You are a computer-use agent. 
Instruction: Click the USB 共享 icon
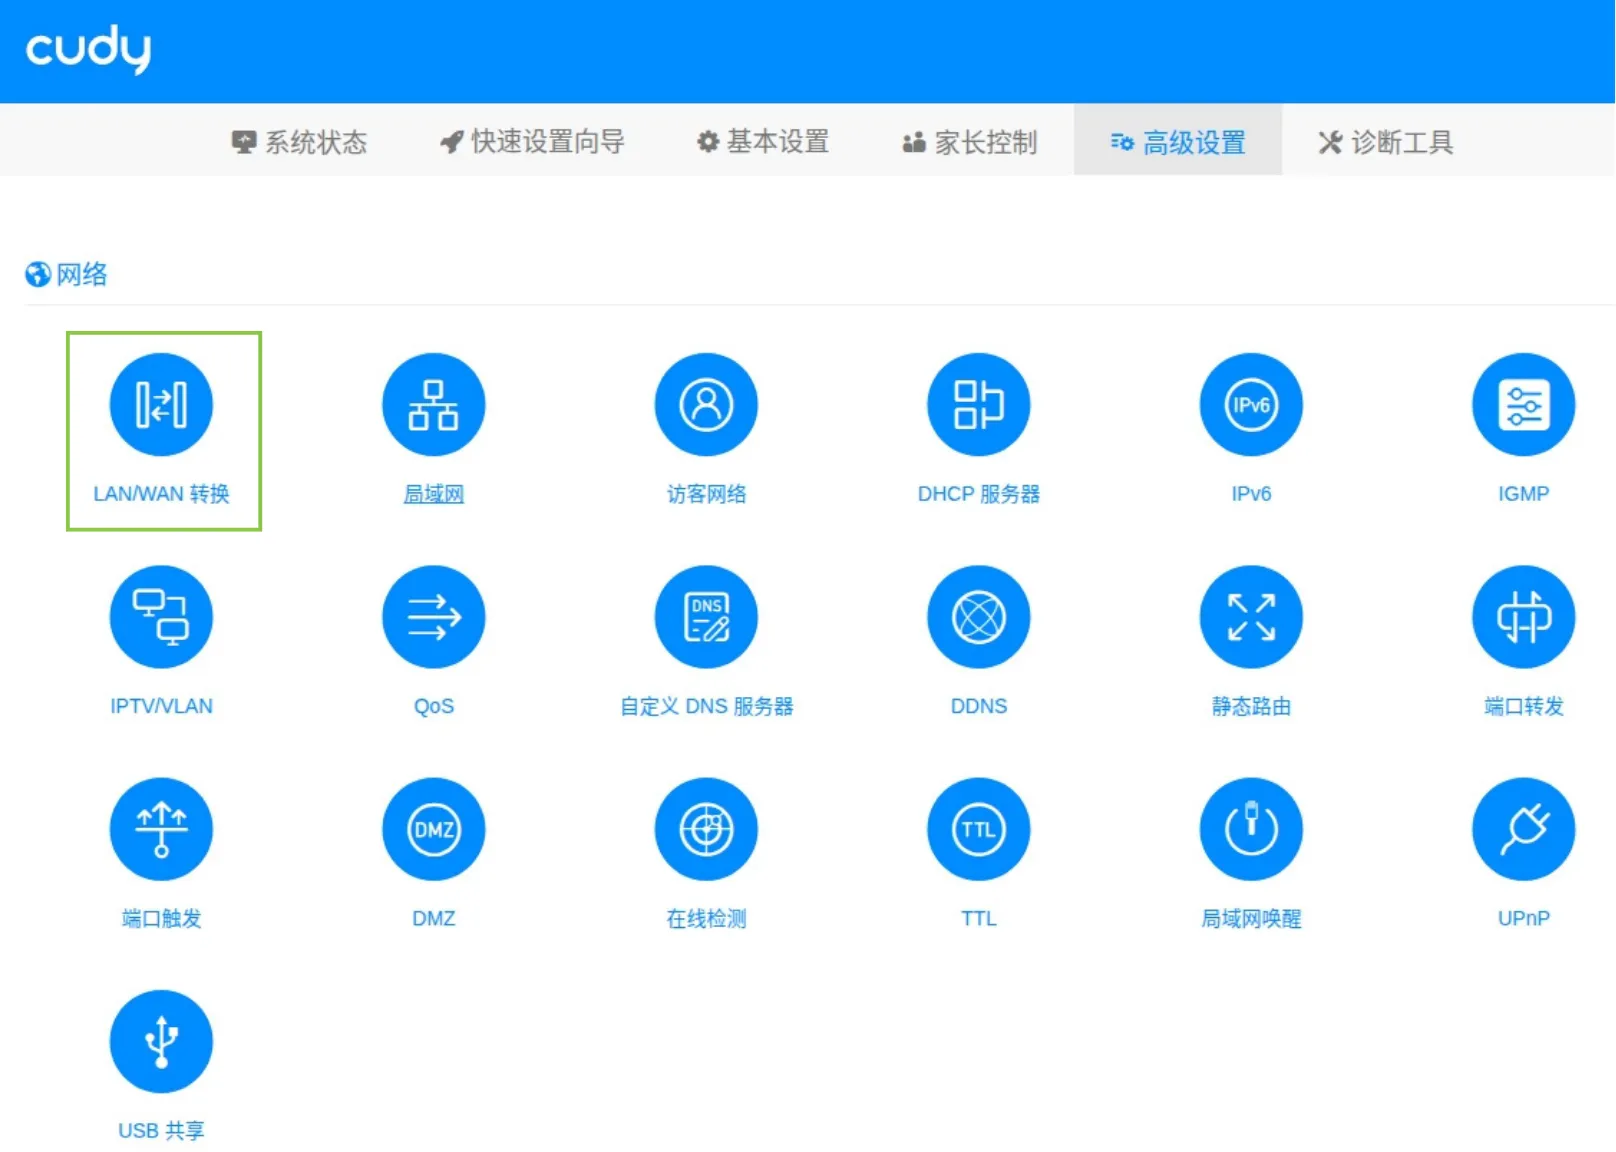tap(161, 1041)
